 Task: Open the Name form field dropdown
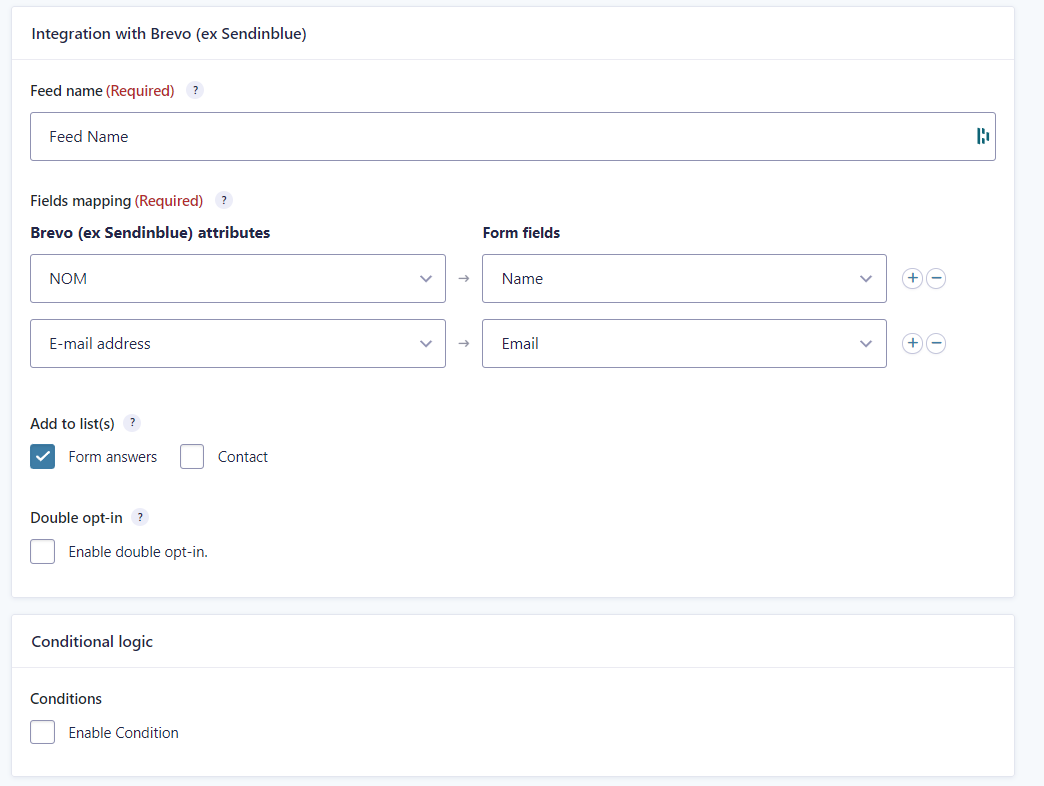coord(684,278)
